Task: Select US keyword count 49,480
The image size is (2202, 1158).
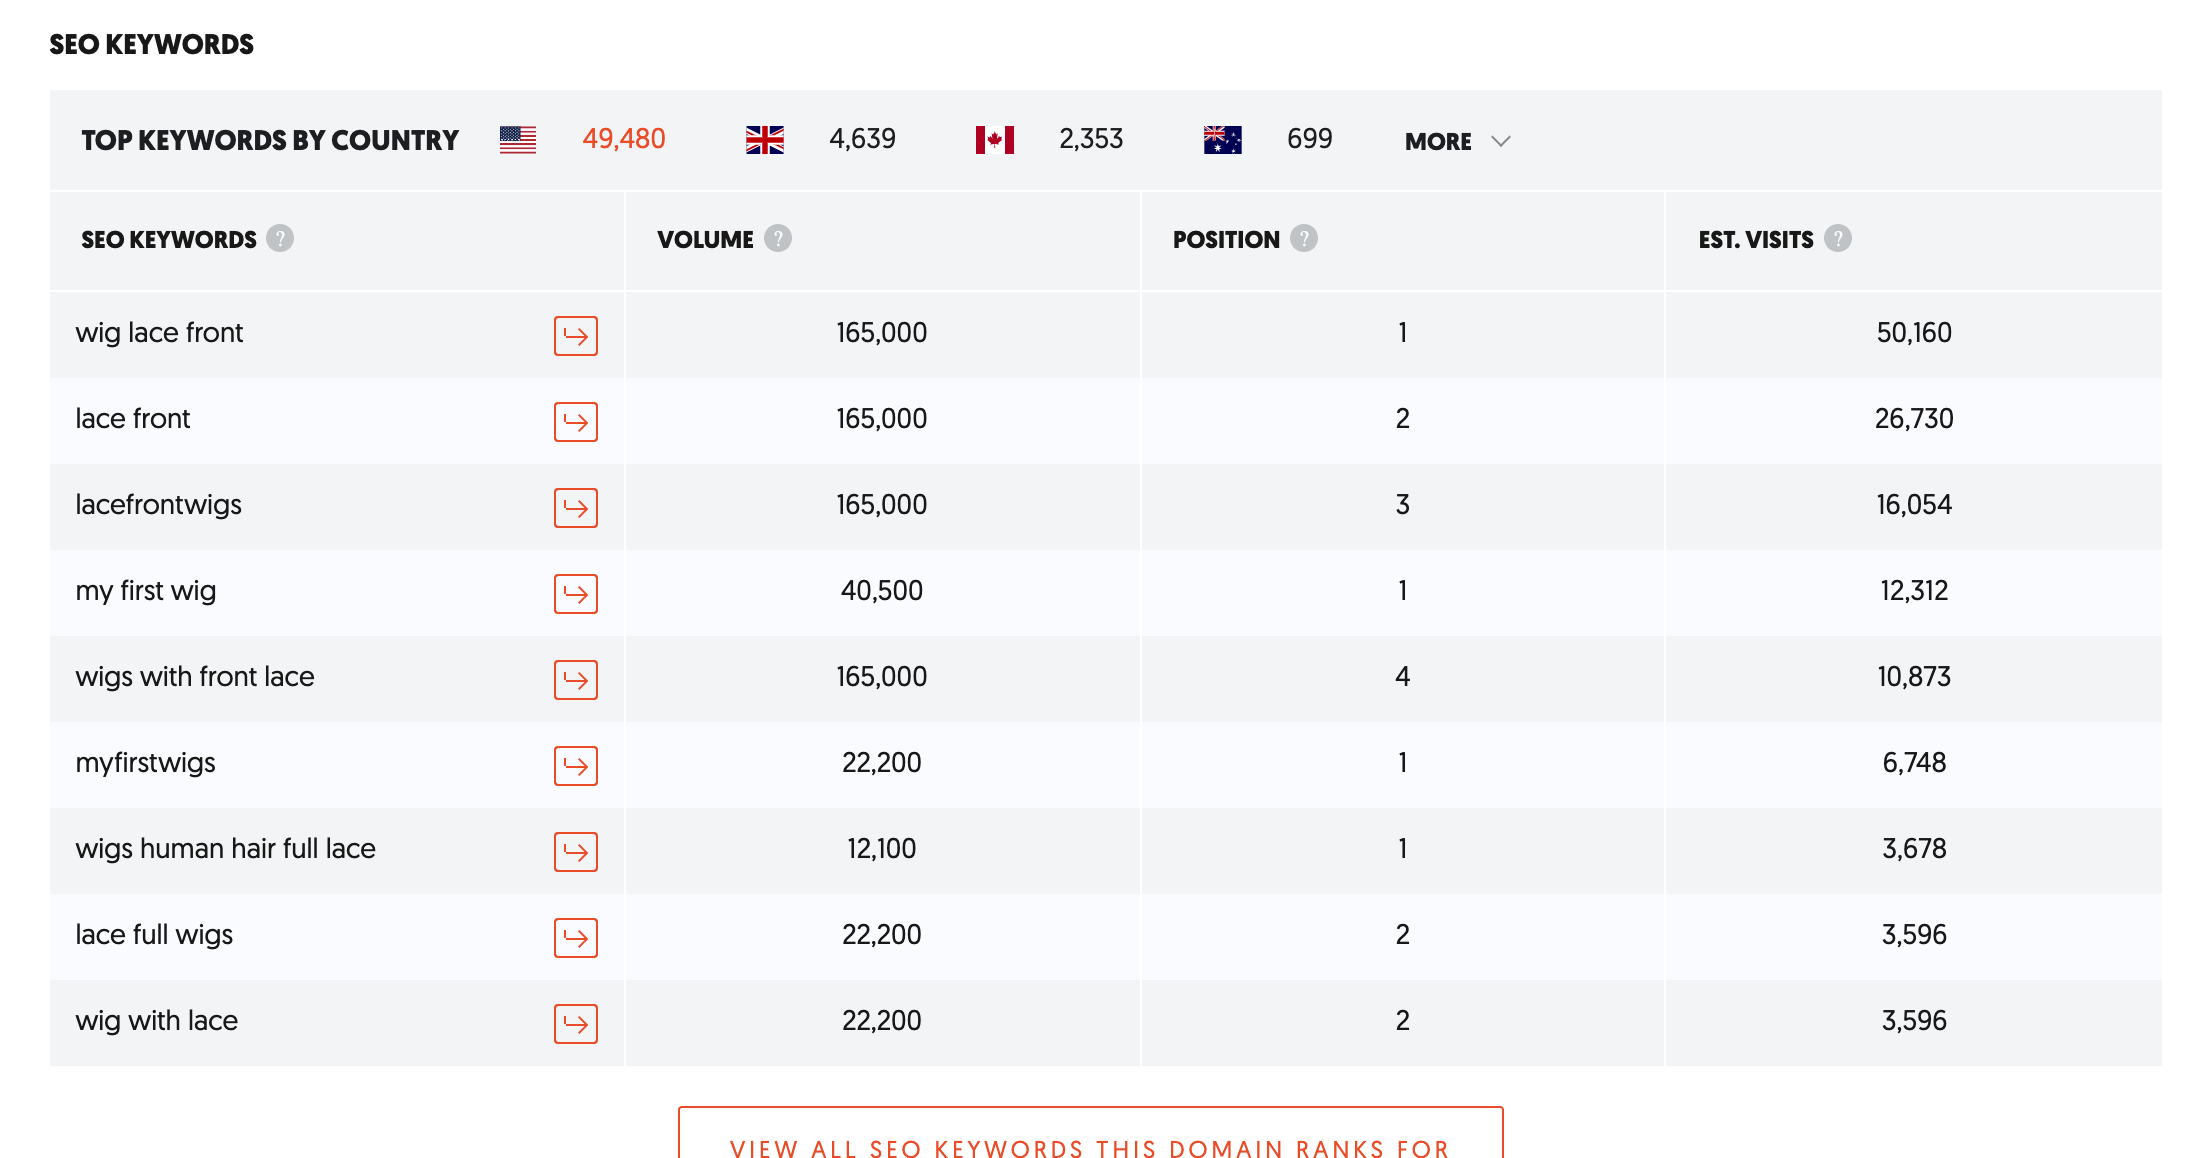Action: point(624,139)
